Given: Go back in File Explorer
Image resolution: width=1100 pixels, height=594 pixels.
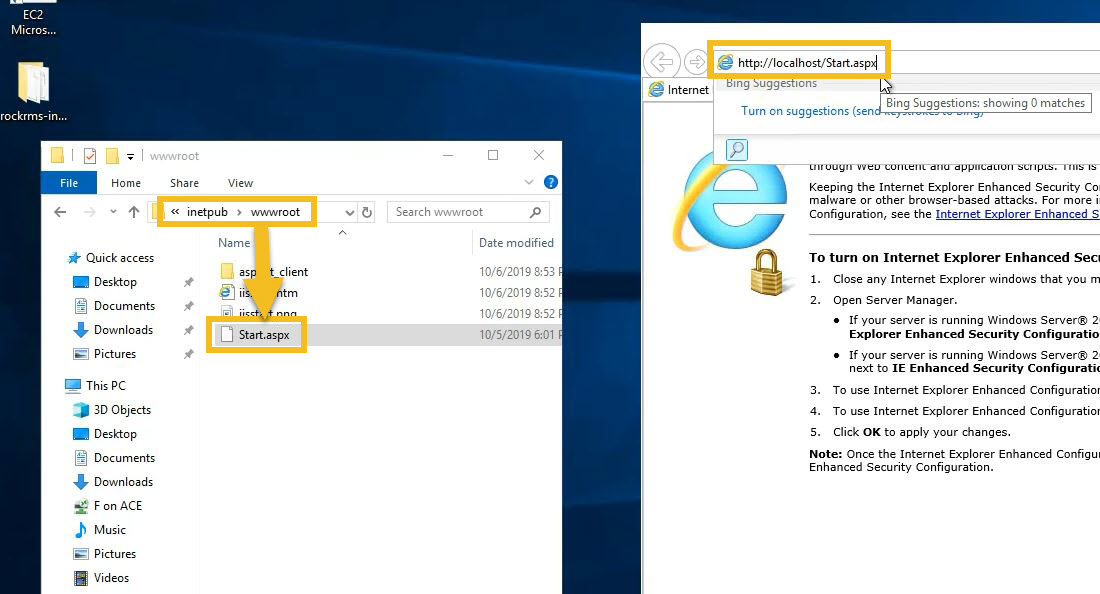Looking at the screenshot, I should [60, 212].
